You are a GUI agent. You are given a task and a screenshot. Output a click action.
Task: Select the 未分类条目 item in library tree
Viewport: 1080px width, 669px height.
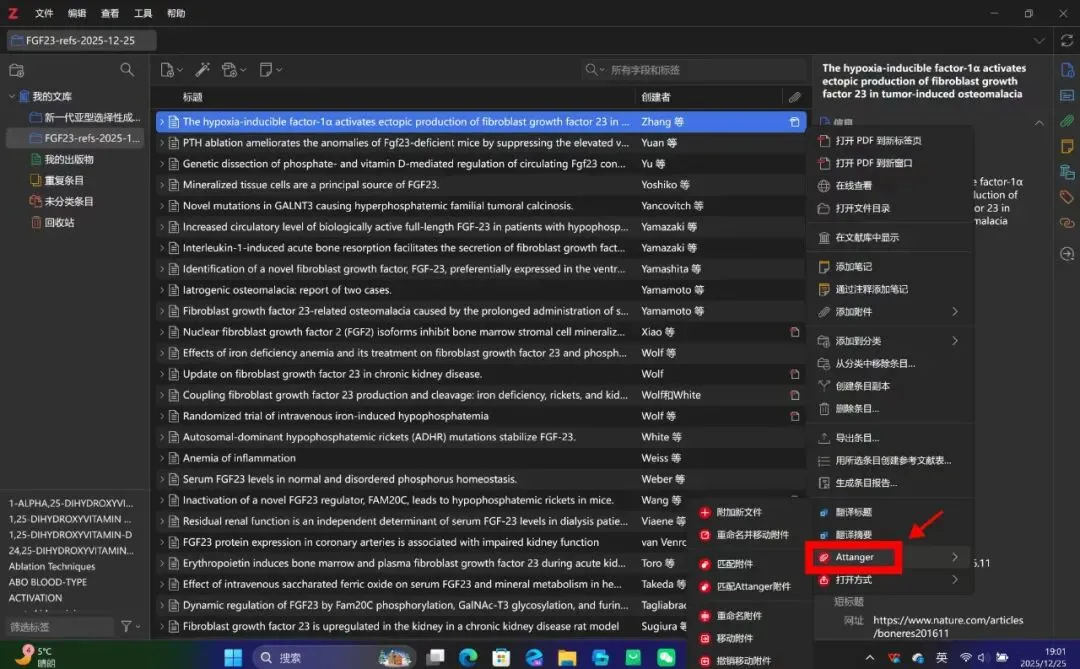click(x=62, y=201)
